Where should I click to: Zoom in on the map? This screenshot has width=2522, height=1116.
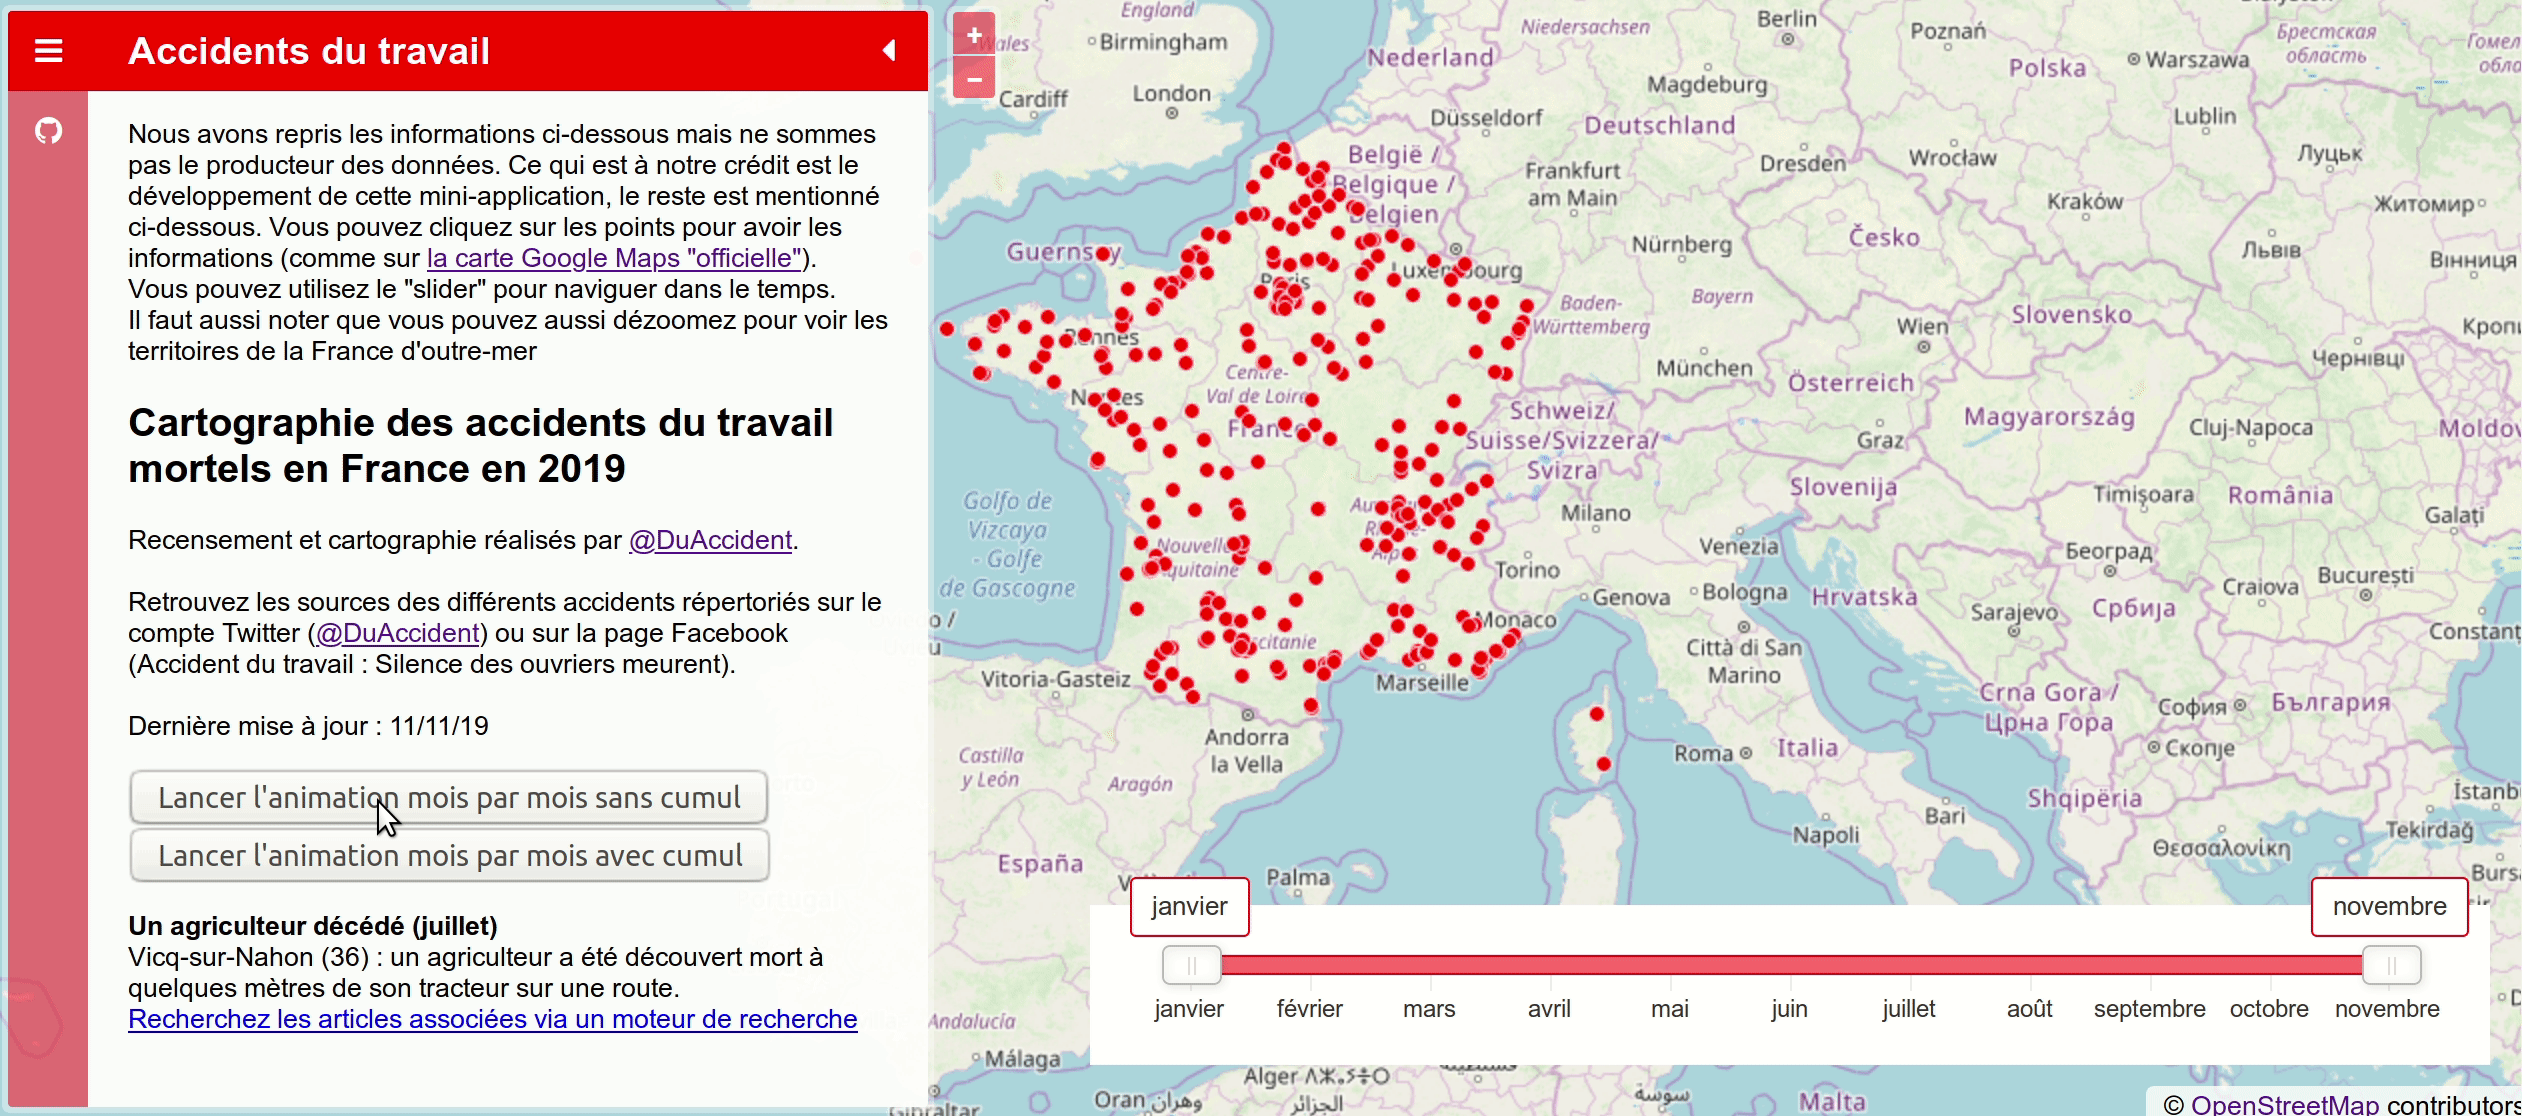pyautogui.click(x=974, y=35)
